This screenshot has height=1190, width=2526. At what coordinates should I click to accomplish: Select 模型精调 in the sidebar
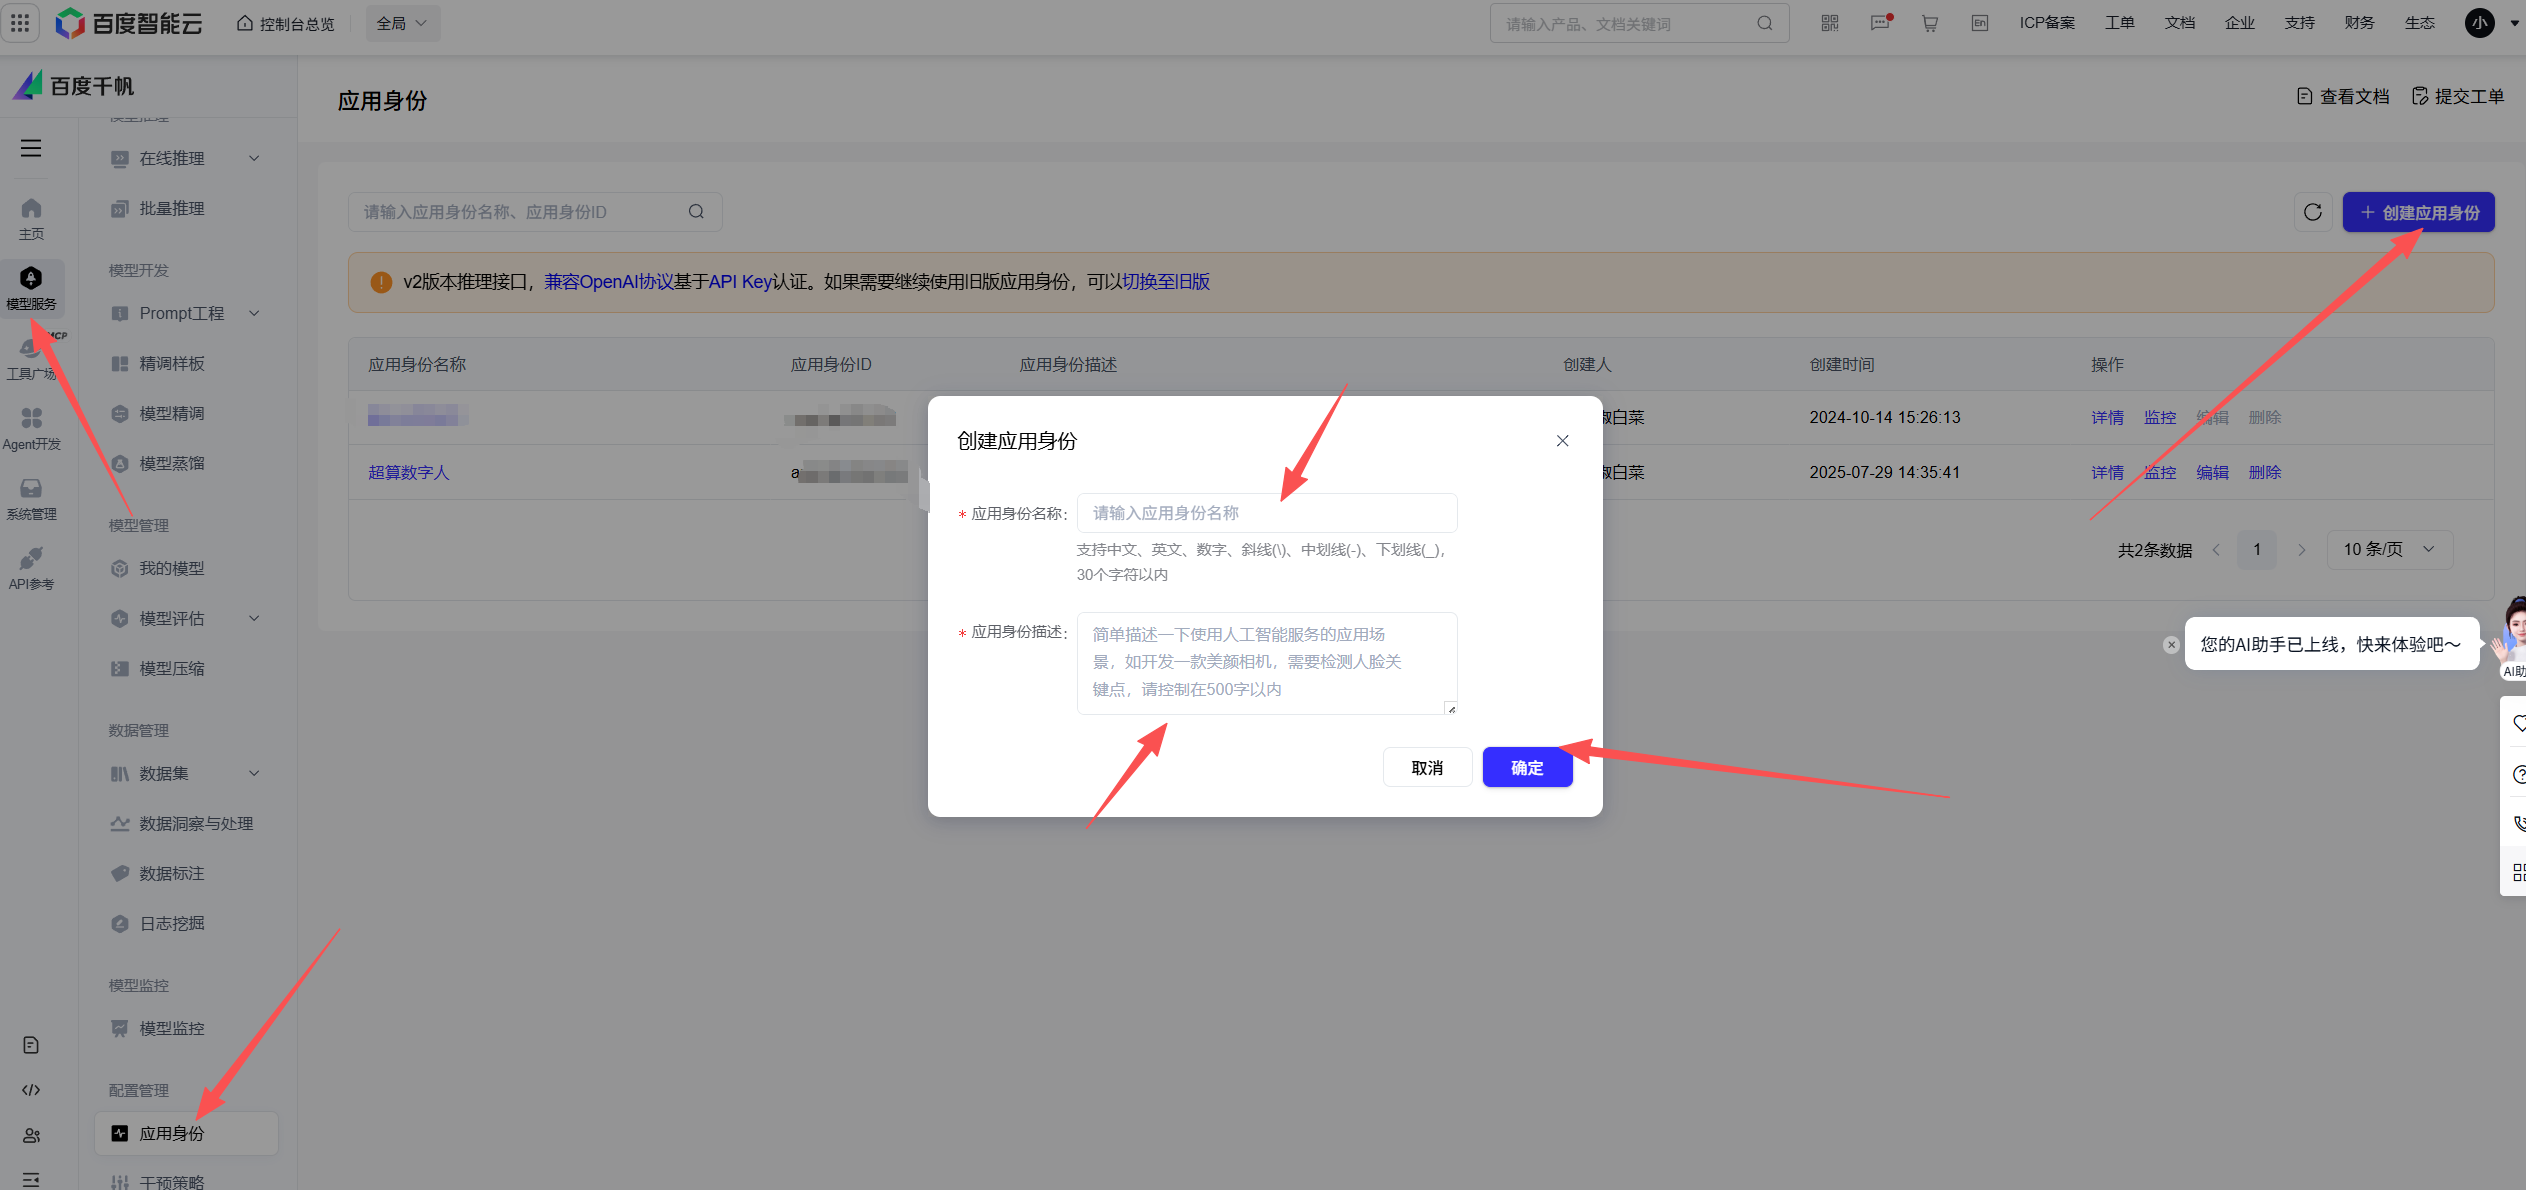coord(172,413)
